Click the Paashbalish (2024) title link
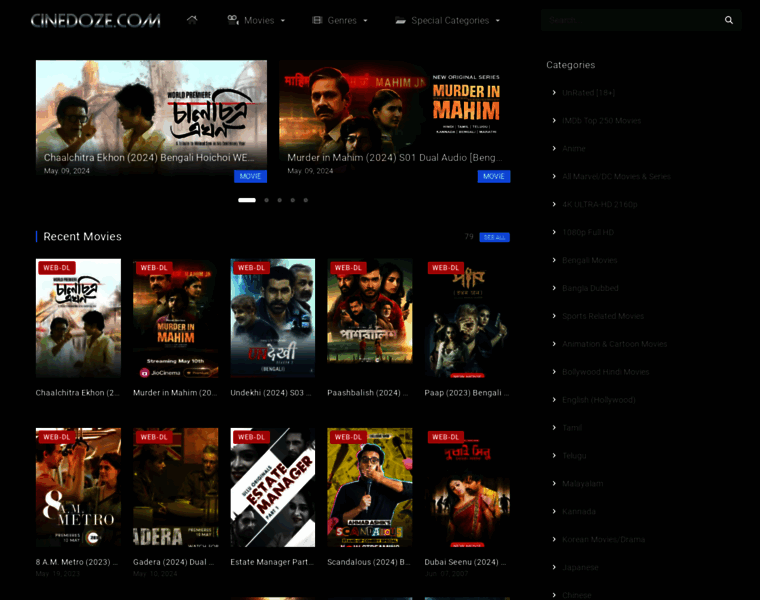Viewport: 760px width, 600px height. coord(367,393)
